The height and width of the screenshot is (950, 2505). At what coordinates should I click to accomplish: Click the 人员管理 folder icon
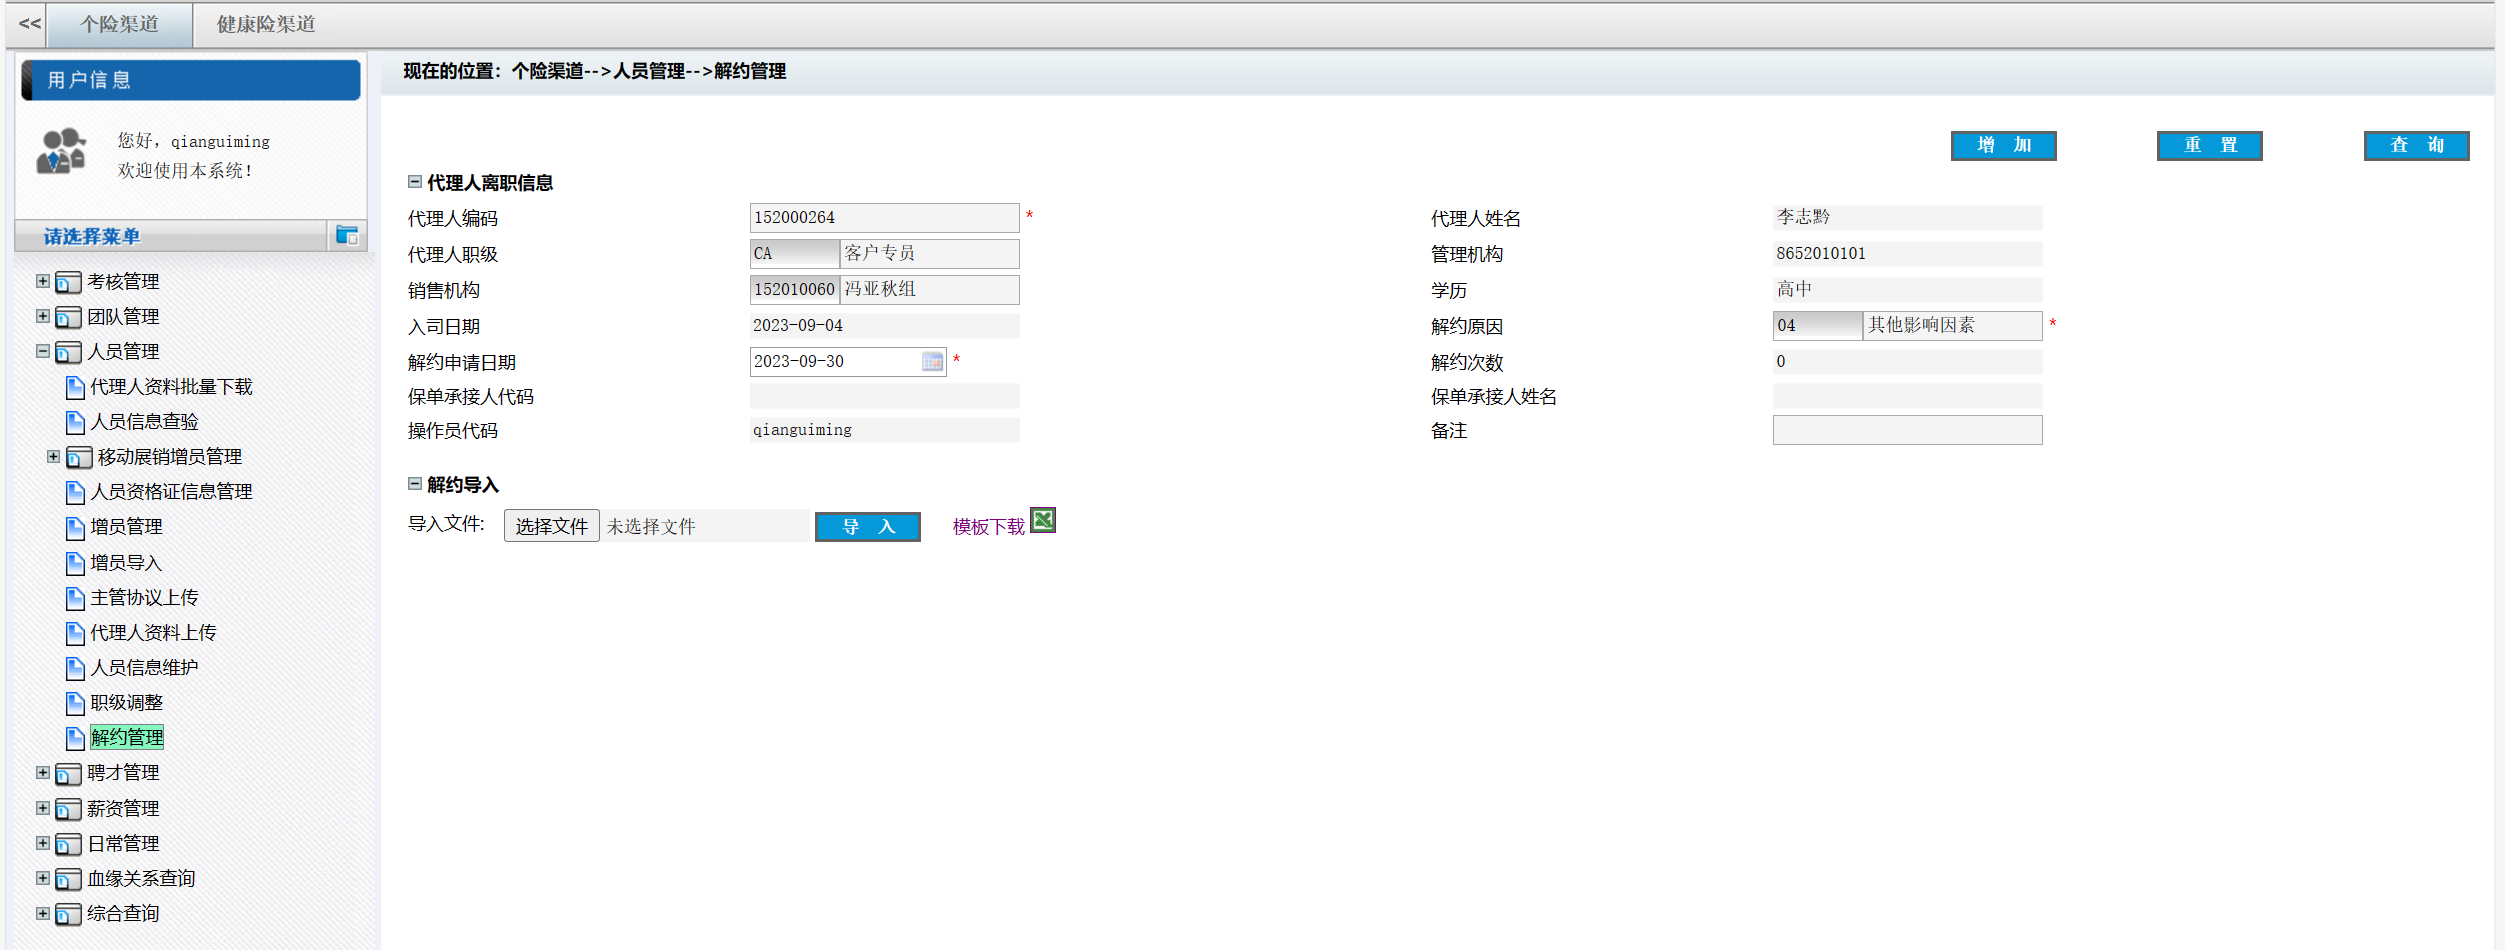pyautogui.click(x=68, y=353)
